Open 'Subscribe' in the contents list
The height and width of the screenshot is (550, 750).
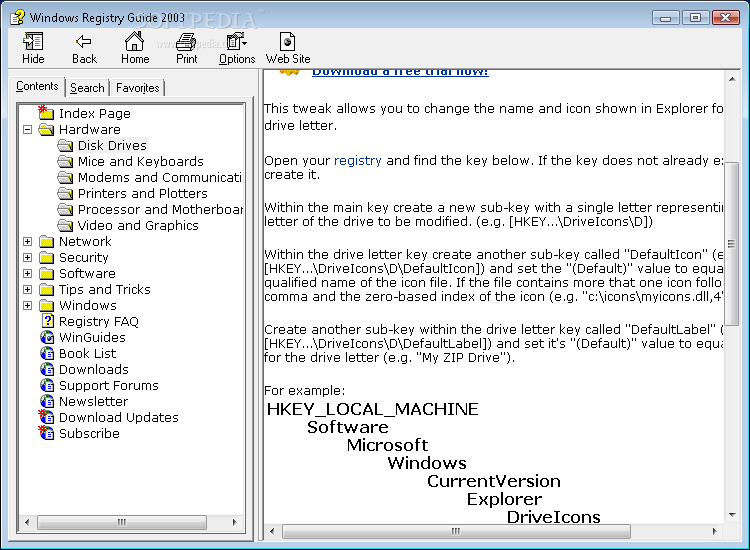[x=89, y=433]
